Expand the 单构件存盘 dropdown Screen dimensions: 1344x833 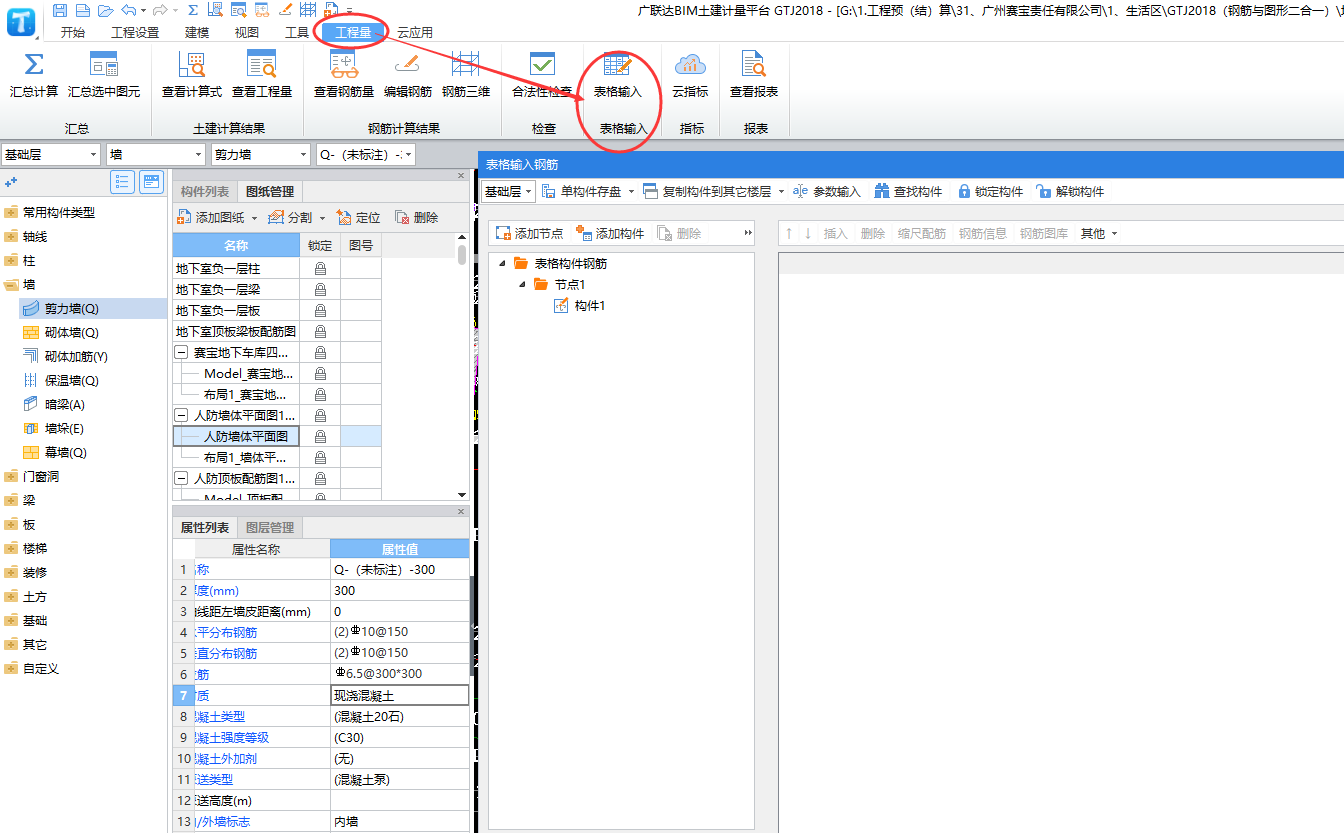[631, 191]
